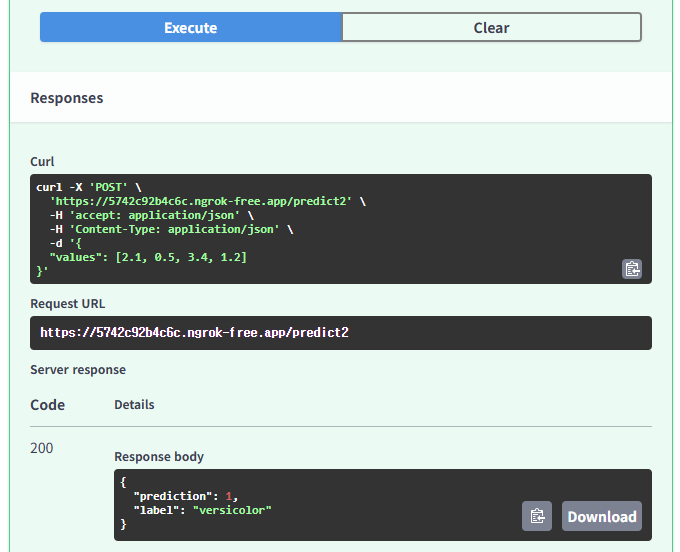Click the Response body label
The width and height of the screenshot is (680, 552).
pos(159,457)
